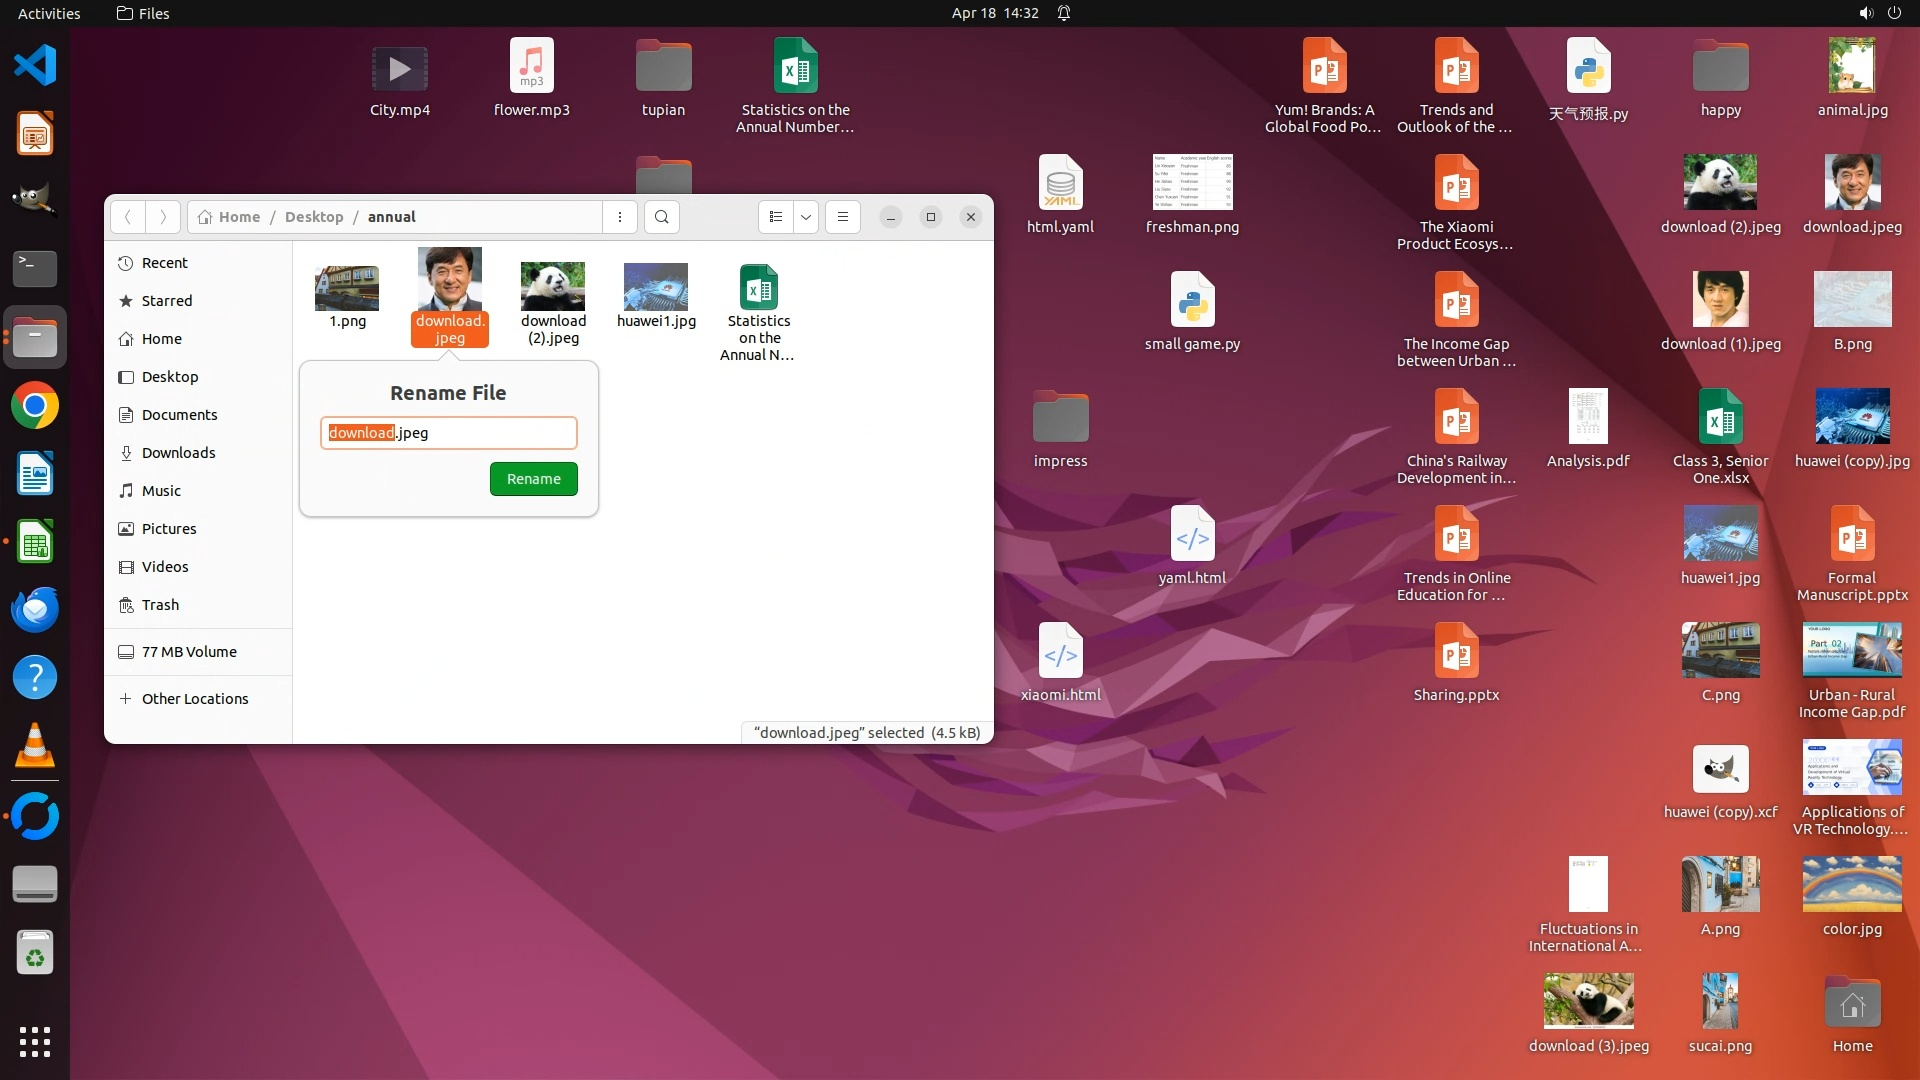Open Starred in the sidebar
This screenshot has width=1920, height=1080.
(167, 301)
